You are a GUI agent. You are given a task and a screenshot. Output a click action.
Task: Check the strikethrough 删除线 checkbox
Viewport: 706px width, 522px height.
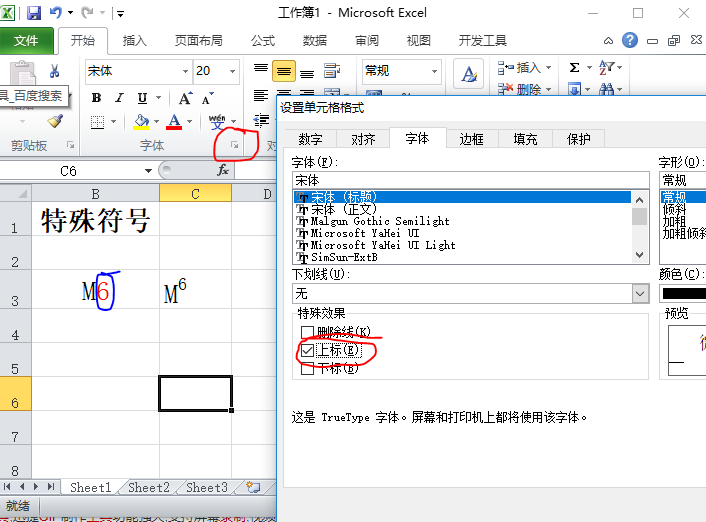[308, 332]
